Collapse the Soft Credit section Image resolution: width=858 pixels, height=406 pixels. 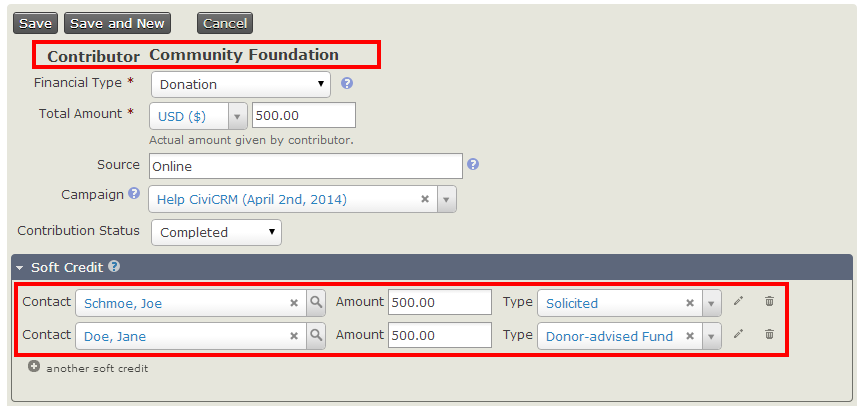coord(19,268)
